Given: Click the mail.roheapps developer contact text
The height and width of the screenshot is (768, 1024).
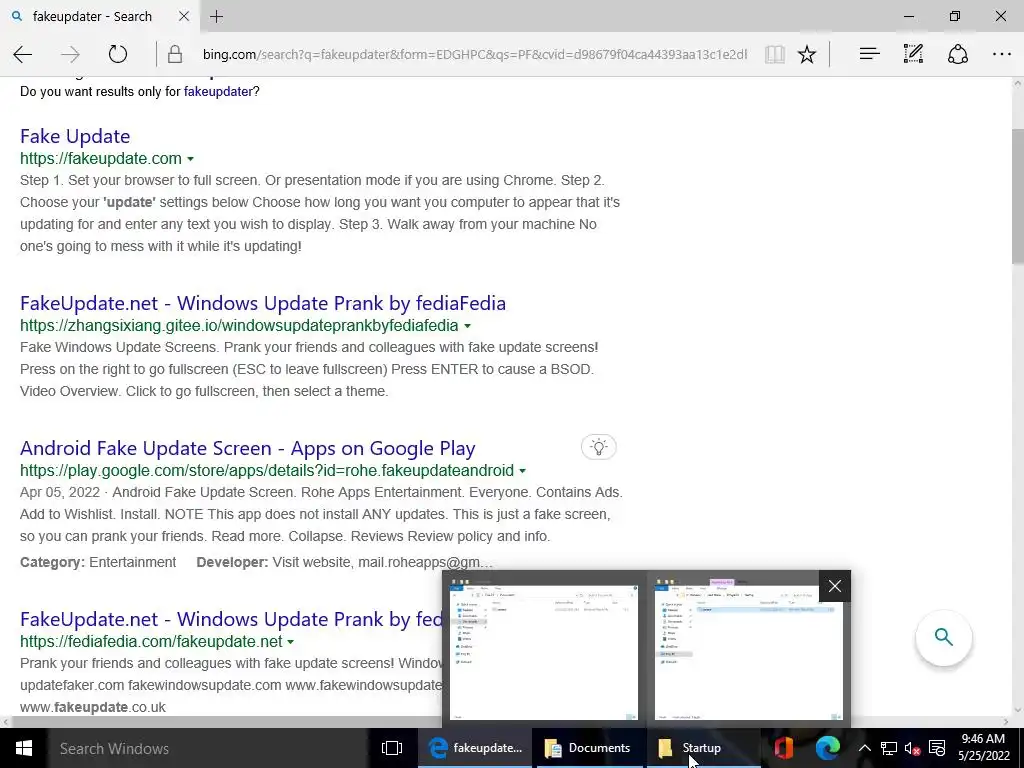Looking at the screenshot, I should click(x=425, y=562).
